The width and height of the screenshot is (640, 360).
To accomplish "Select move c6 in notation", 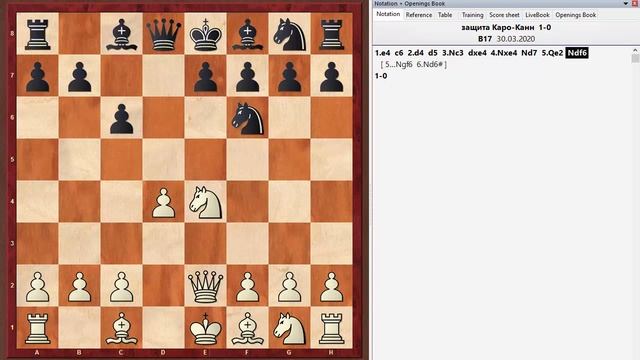I will [399, 53].
